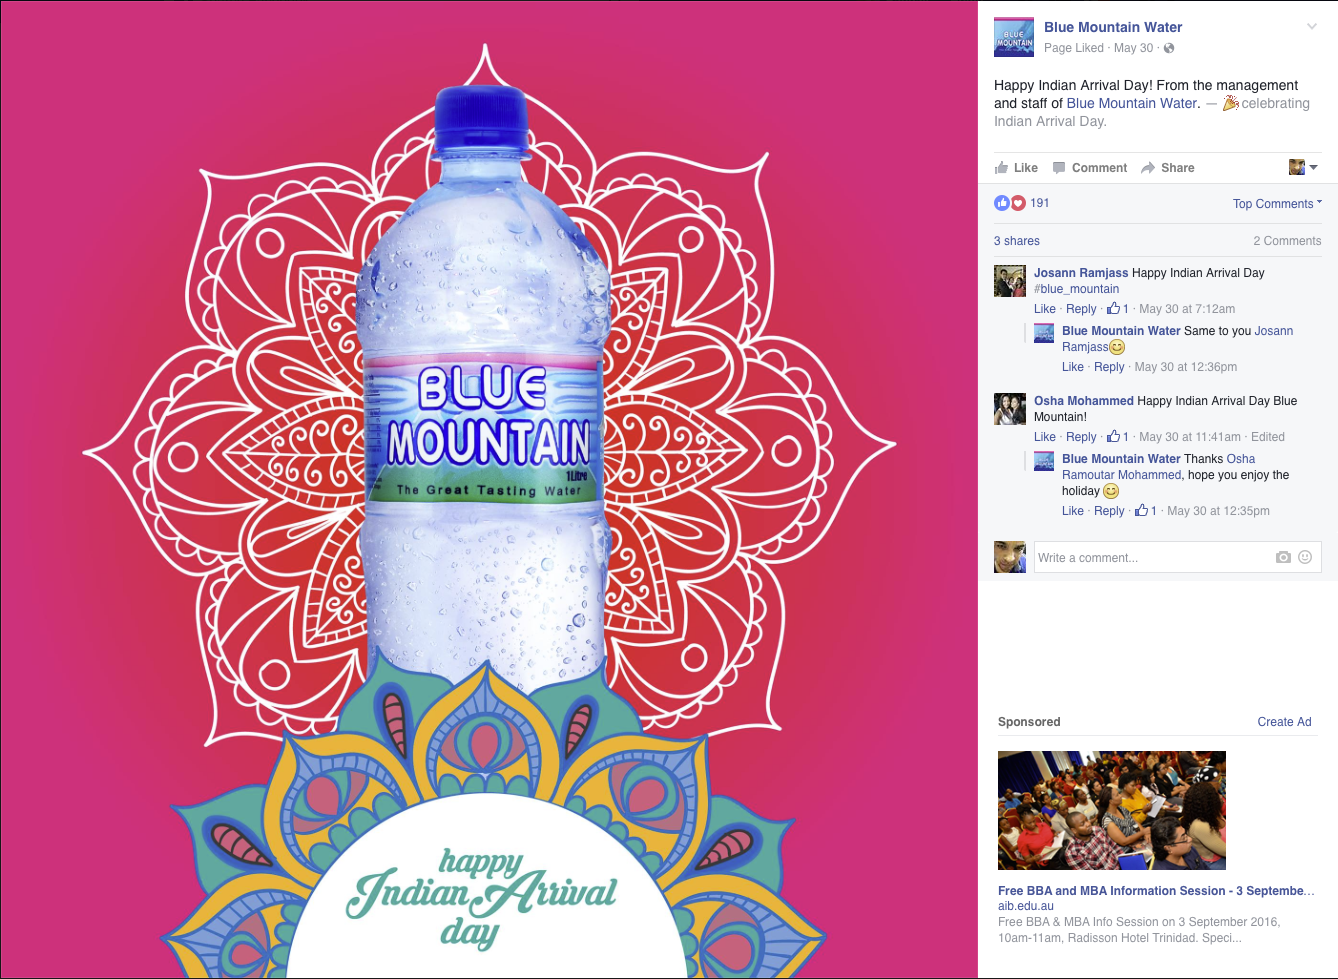The image size is (1338, 979).
Task: Open post options chevron at top right
Action: click(x=1312, y=27)
